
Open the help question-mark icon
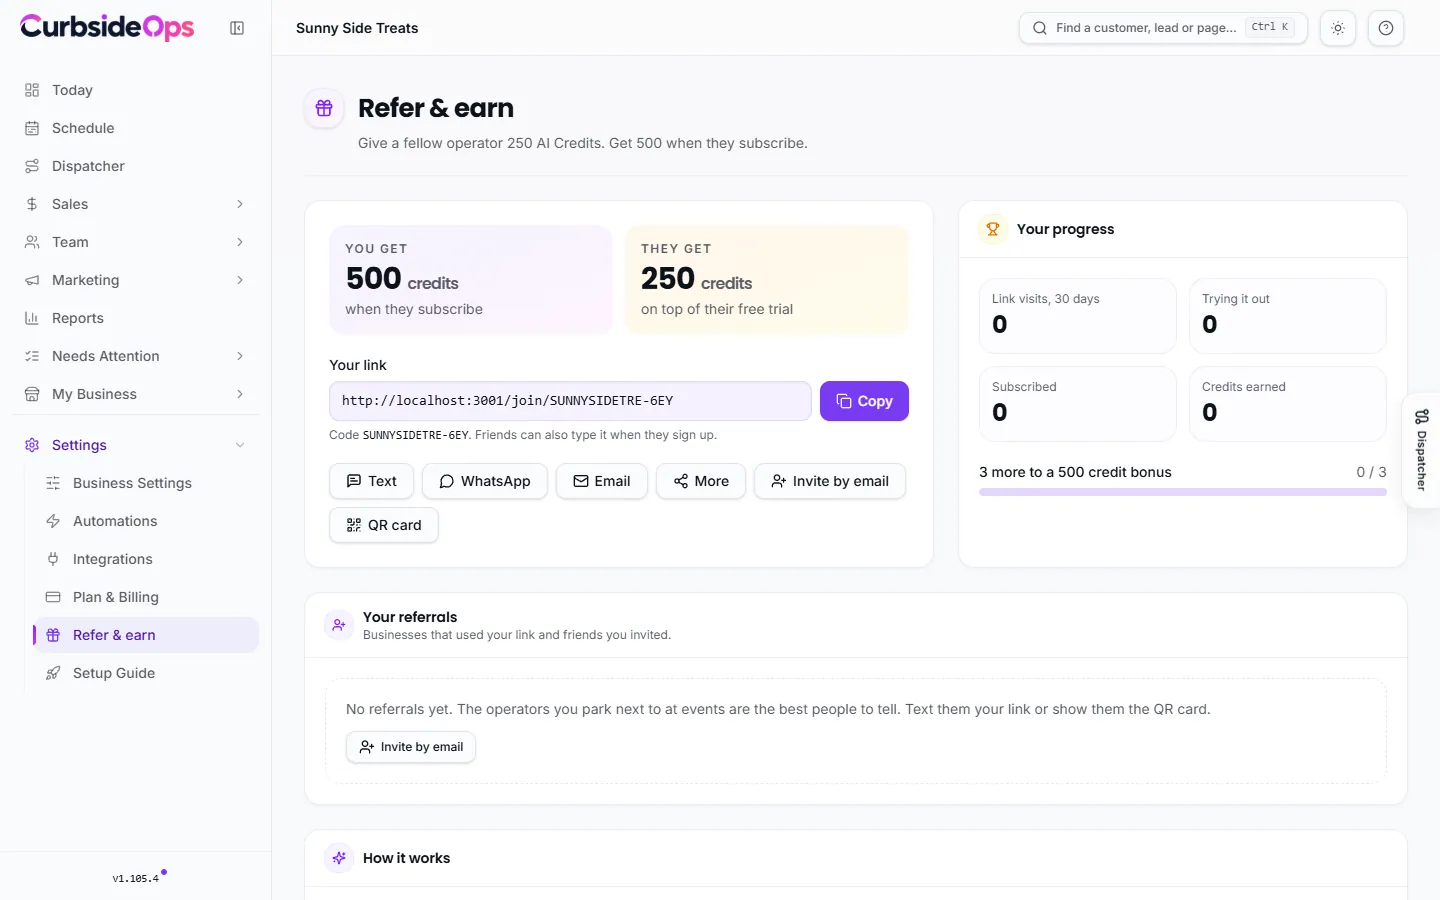(x=1386, y=28)
